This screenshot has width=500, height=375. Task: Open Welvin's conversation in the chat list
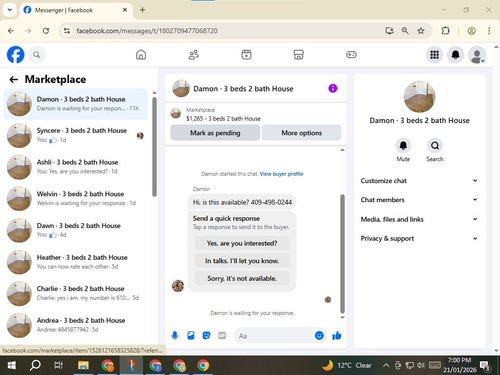[76, 198]
